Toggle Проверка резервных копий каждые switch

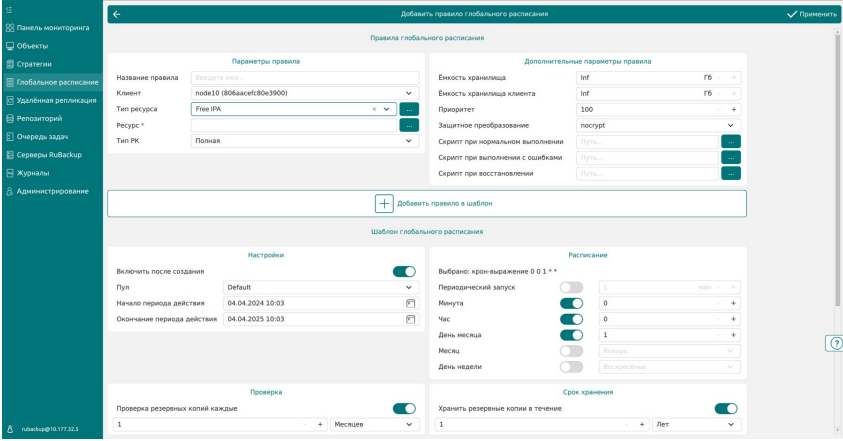404,409
